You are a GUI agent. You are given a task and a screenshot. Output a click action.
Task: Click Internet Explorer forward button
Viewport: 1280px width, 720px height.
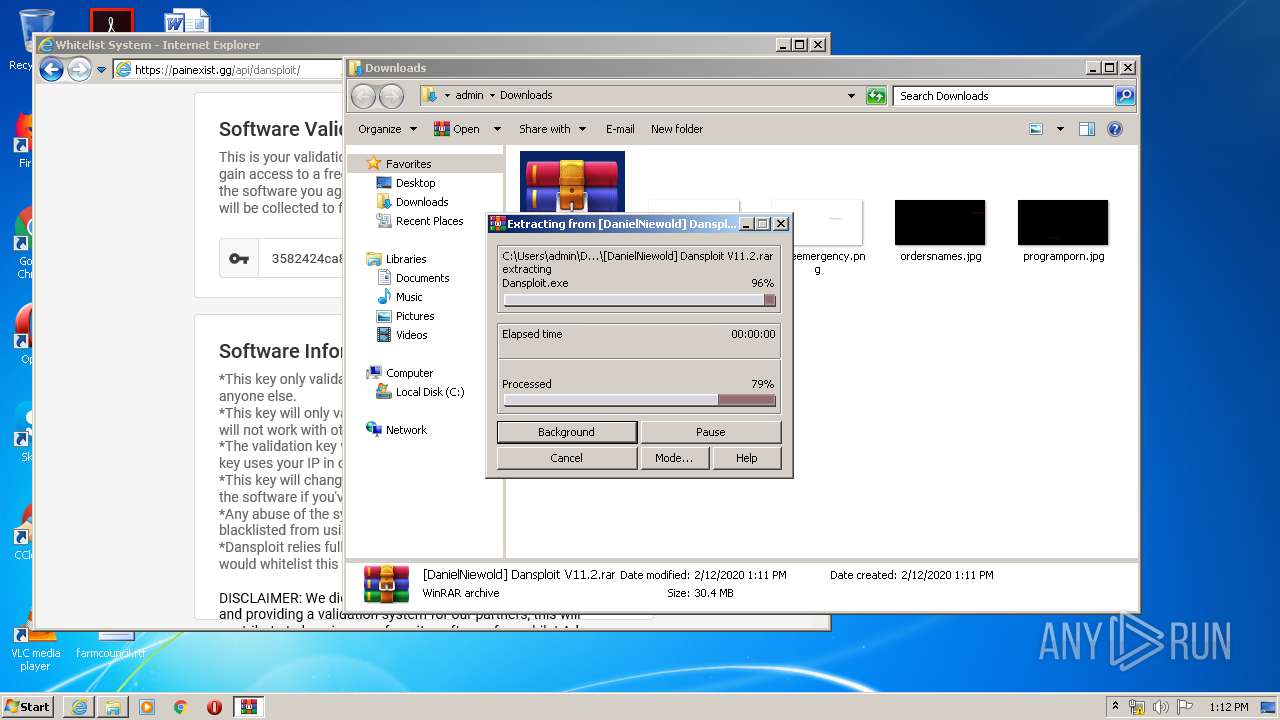(x=79, y=69)
